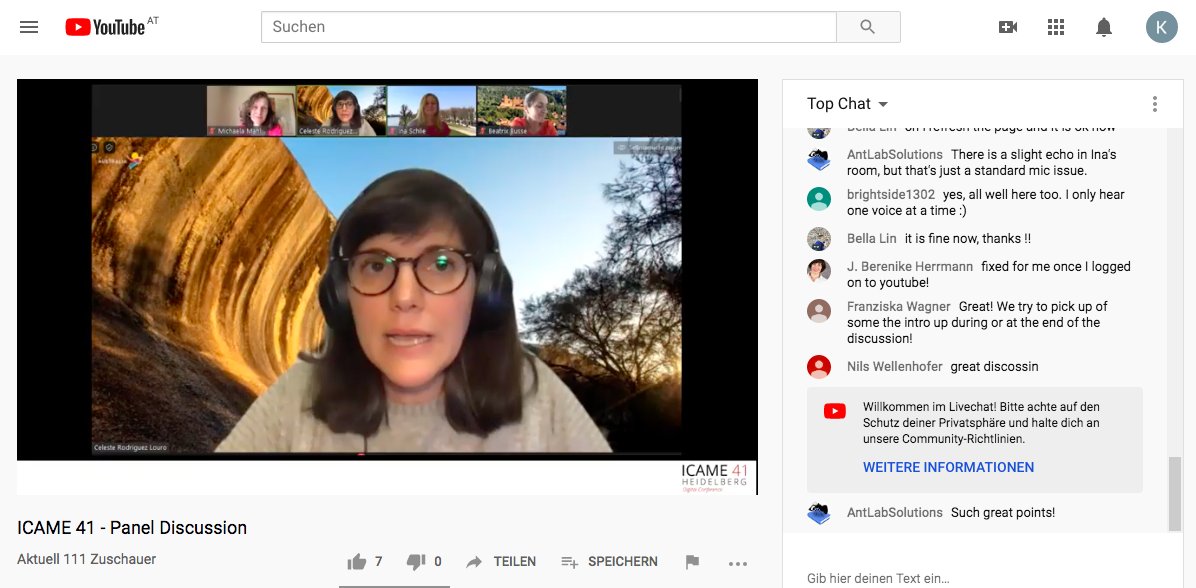The image size is (1196, 588).
Task: Open the notifications bell
Action: point(1104,27)
